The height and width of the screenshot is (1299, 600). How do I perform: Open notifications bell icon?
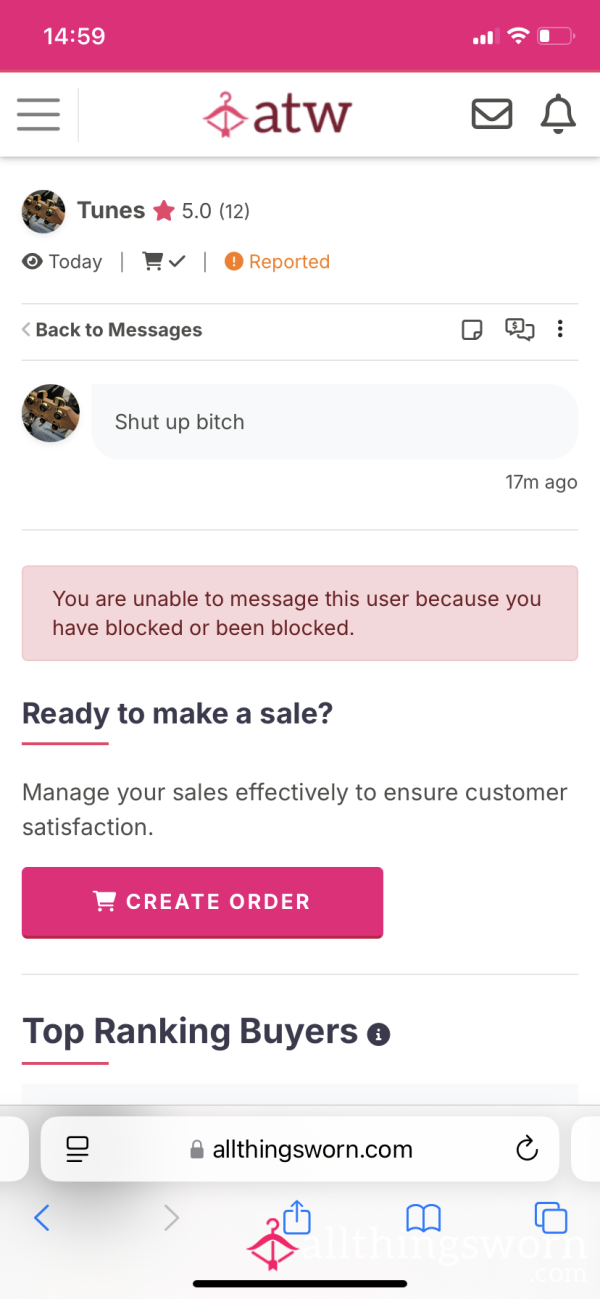click(x=558, y=114)
